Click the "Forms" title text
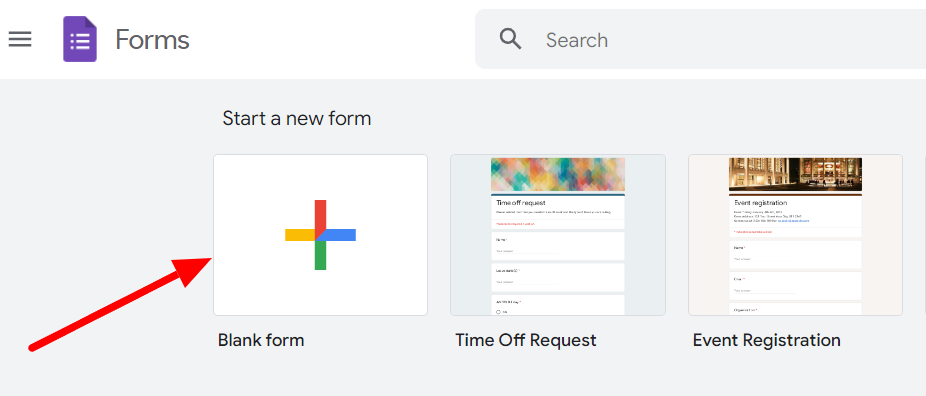 coord(152,40)
